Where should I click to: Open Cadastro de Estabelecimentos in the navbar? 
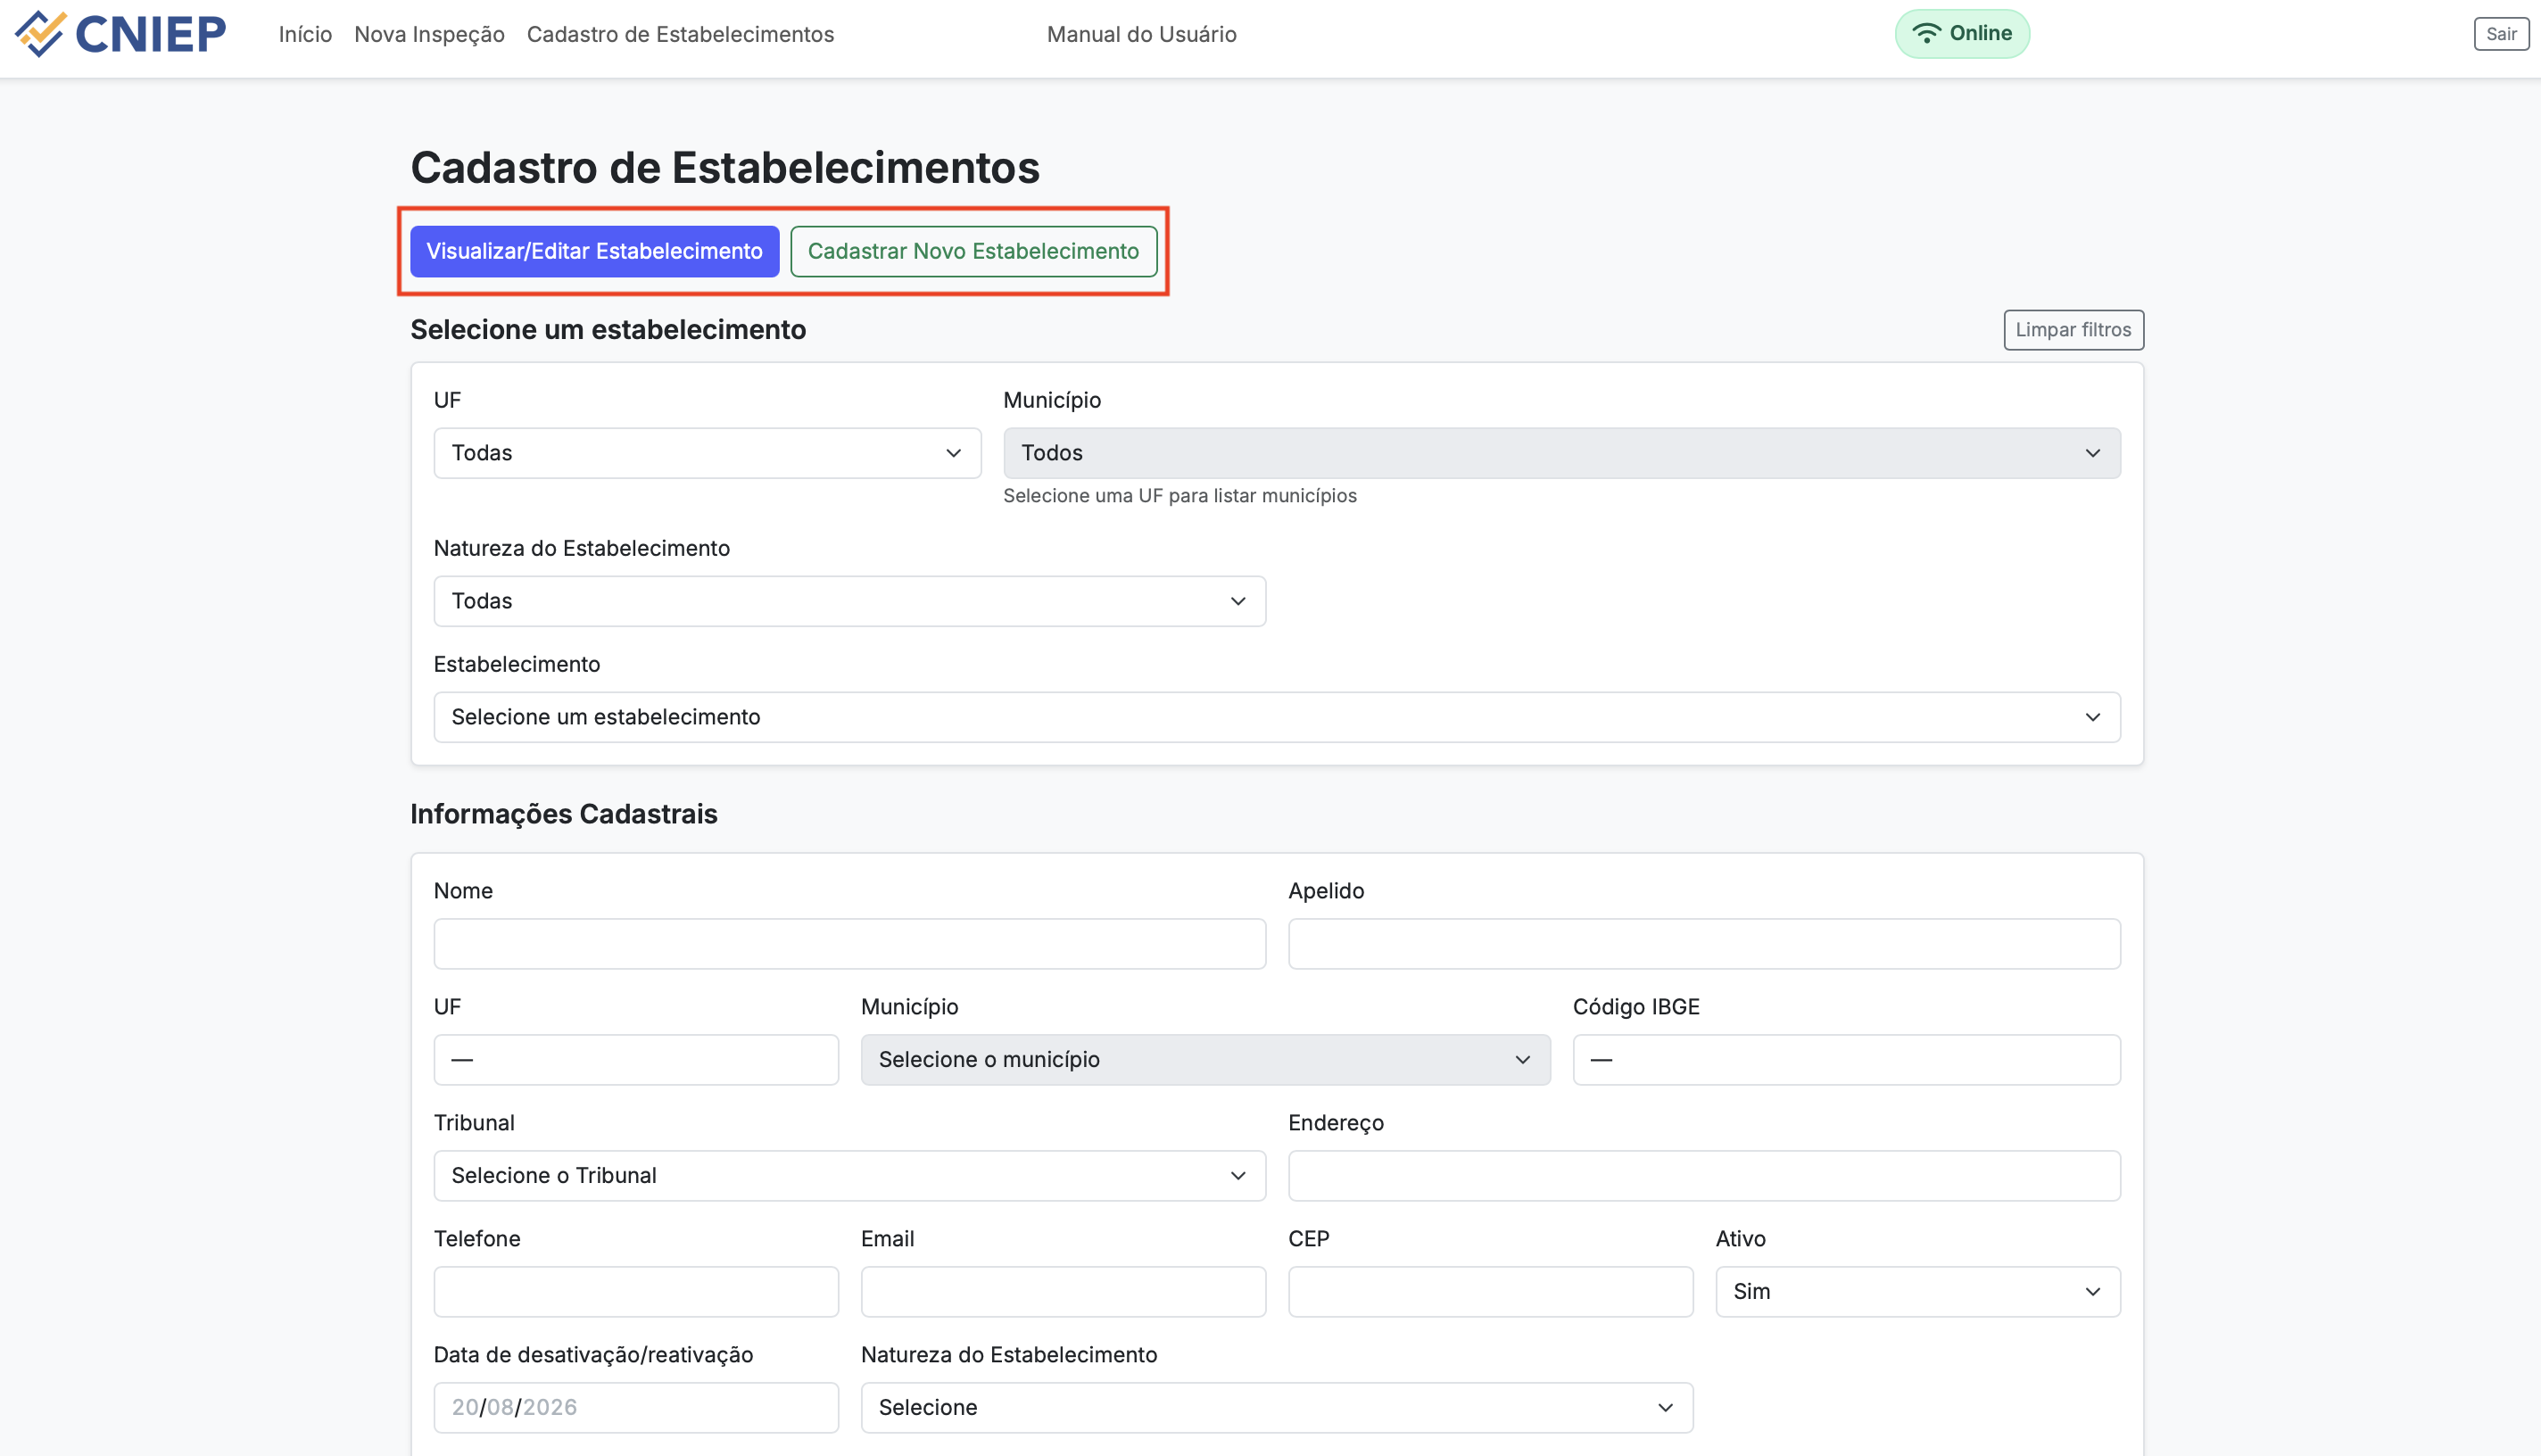(680, 34)
